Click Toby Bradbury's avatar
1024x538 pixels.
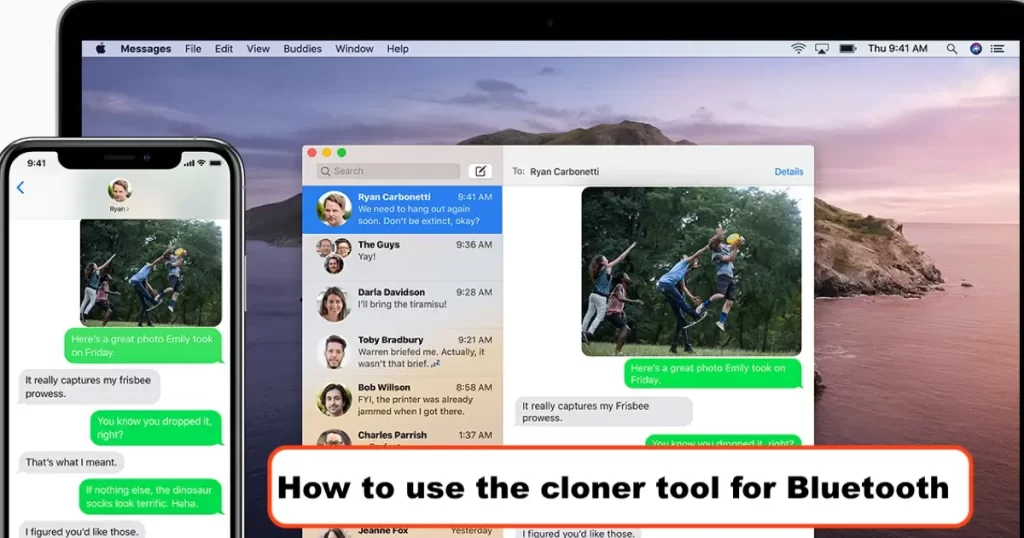pyautogui.click(x=334, y=352)
